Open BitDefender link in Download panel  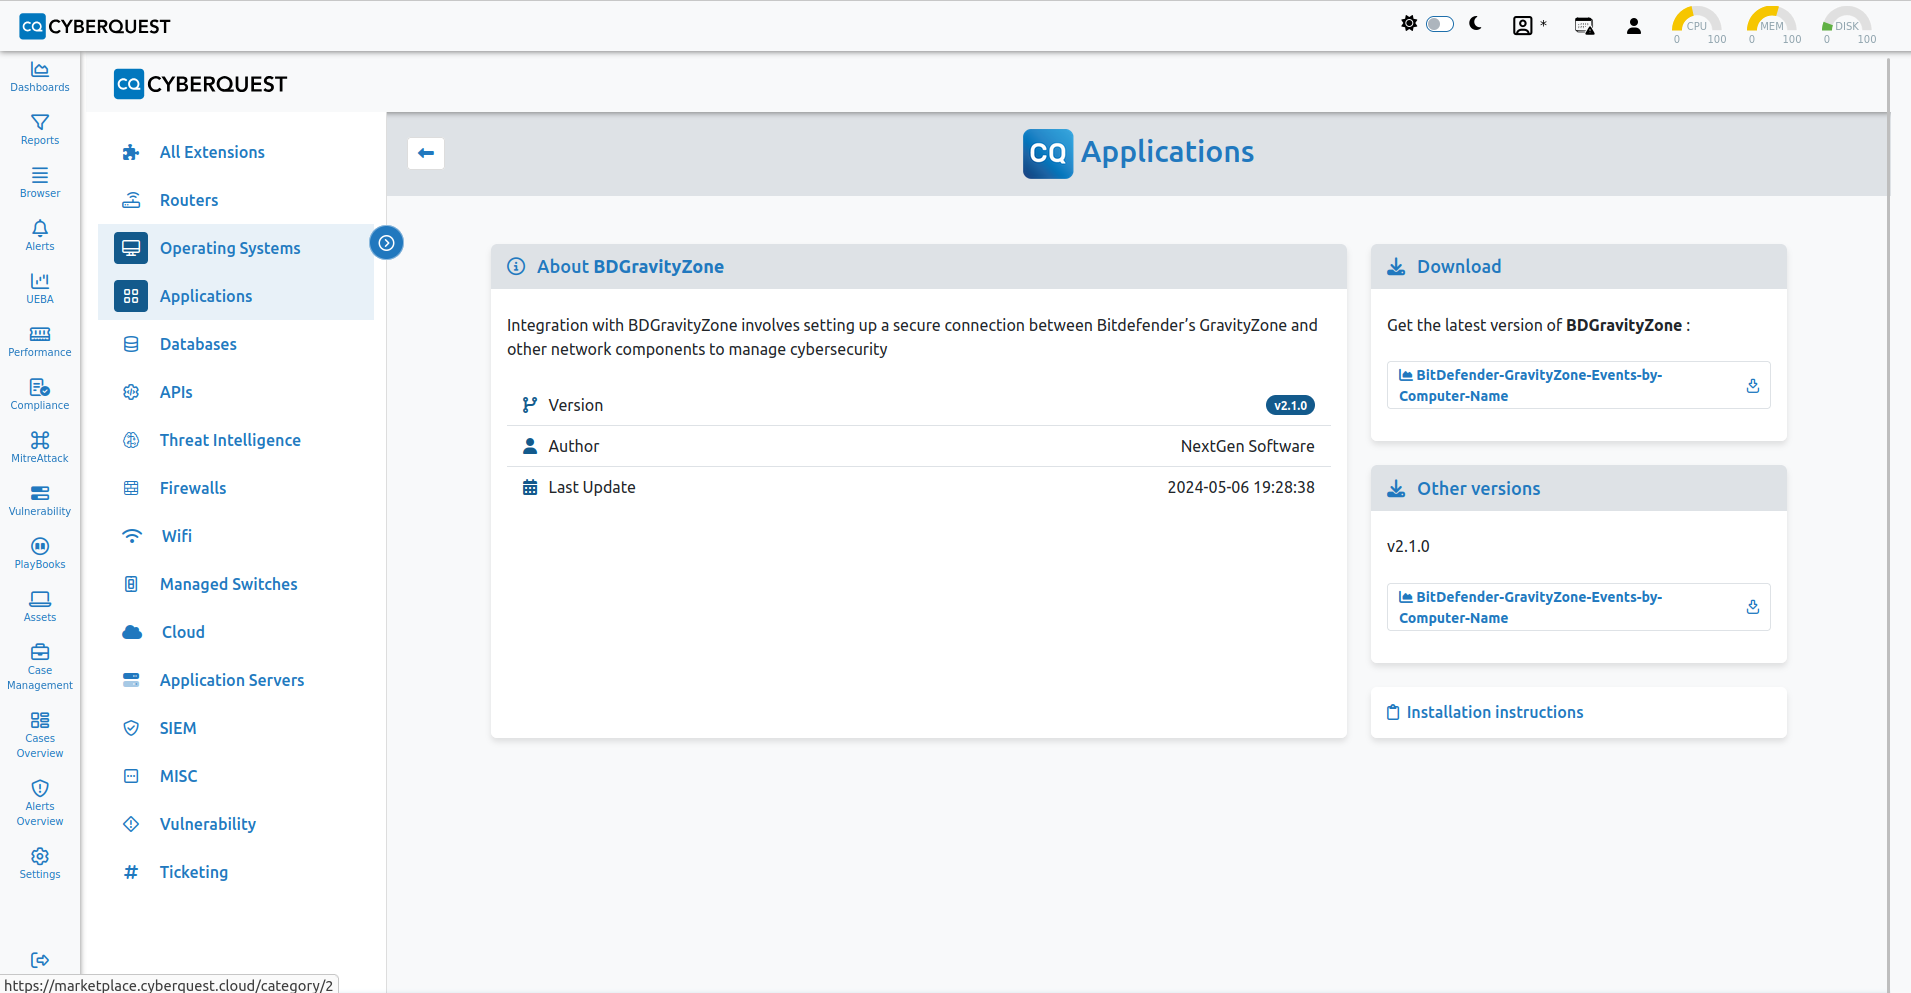[x=1530, y=385]
